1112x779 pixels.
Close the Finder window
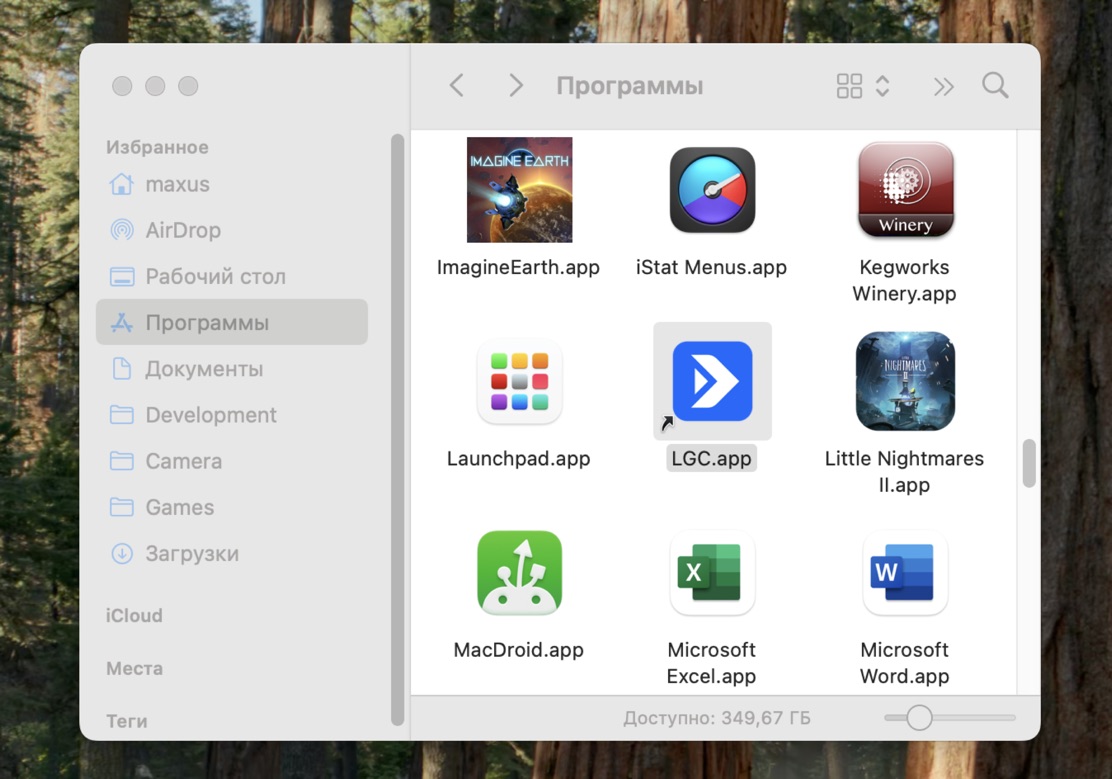coord(122,86)
